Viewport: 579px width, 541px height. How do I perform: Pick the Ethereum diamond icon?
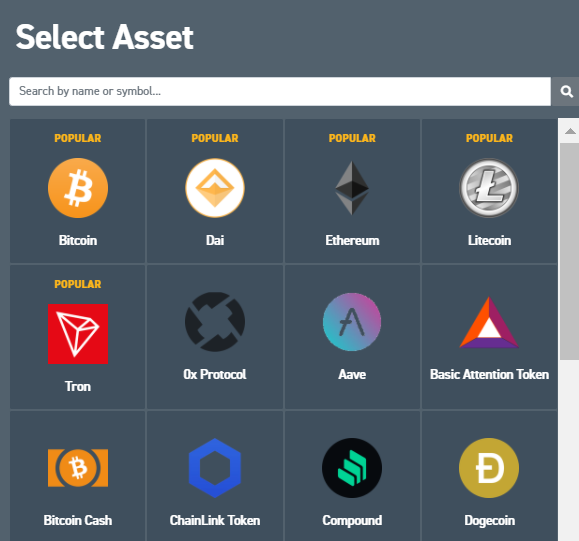352,188
